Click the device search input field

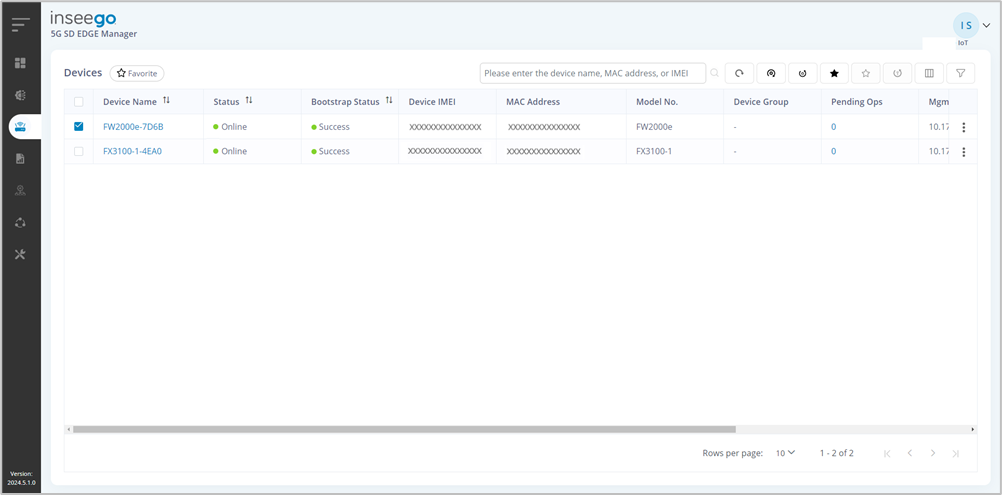click(x=593, y=73)
